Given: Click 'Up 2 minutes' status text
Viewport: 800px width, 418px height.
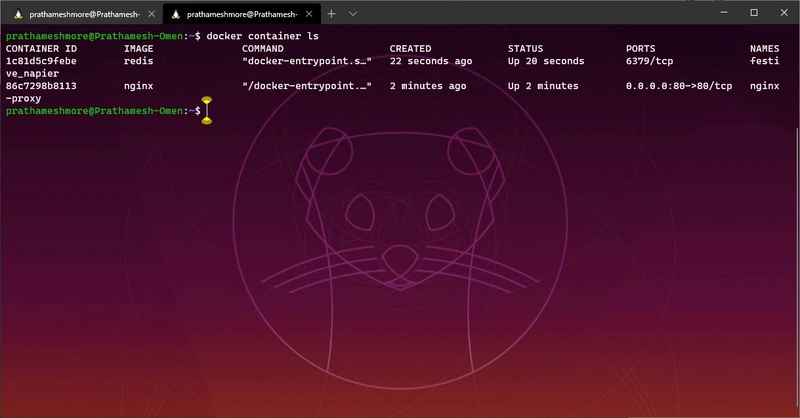Looking at the screenshot, I should (543, 86).
